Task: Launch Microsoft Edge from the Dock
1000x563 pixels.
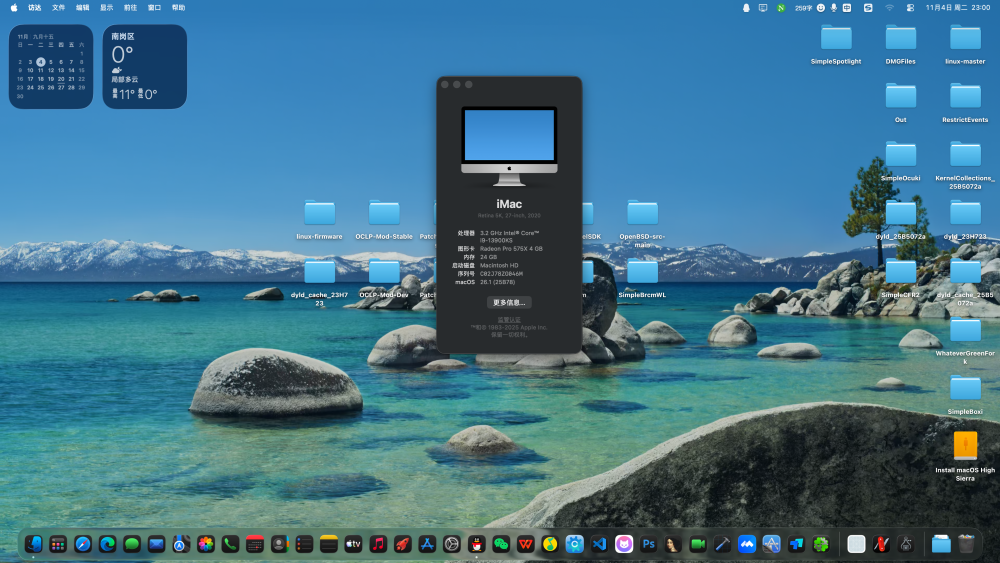Action: [x=107, y=544]
